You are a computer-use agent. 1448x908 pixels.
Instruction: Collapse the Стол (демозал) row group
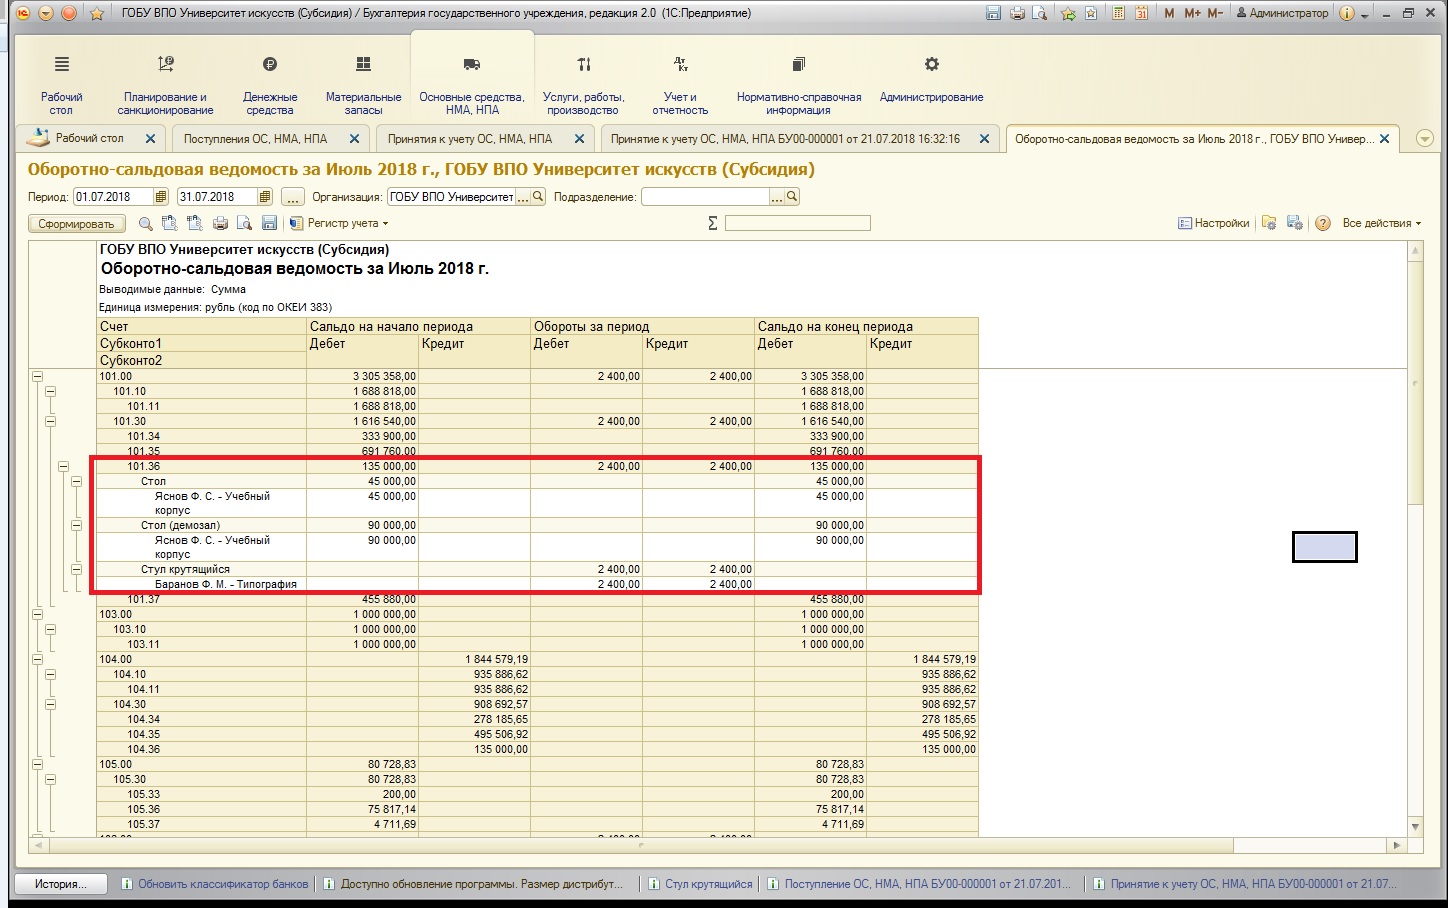(x=76, y=525)
